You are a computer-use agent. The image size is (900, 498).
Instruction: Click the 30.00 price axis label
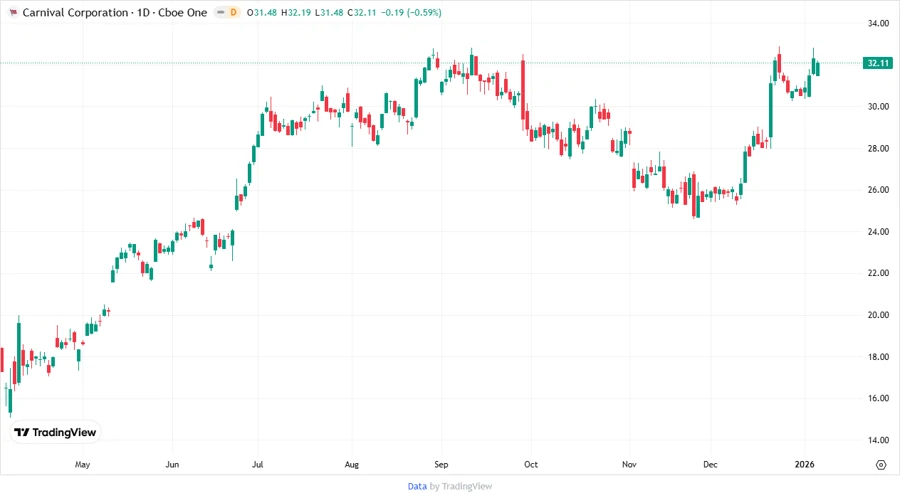click(878, 107)
